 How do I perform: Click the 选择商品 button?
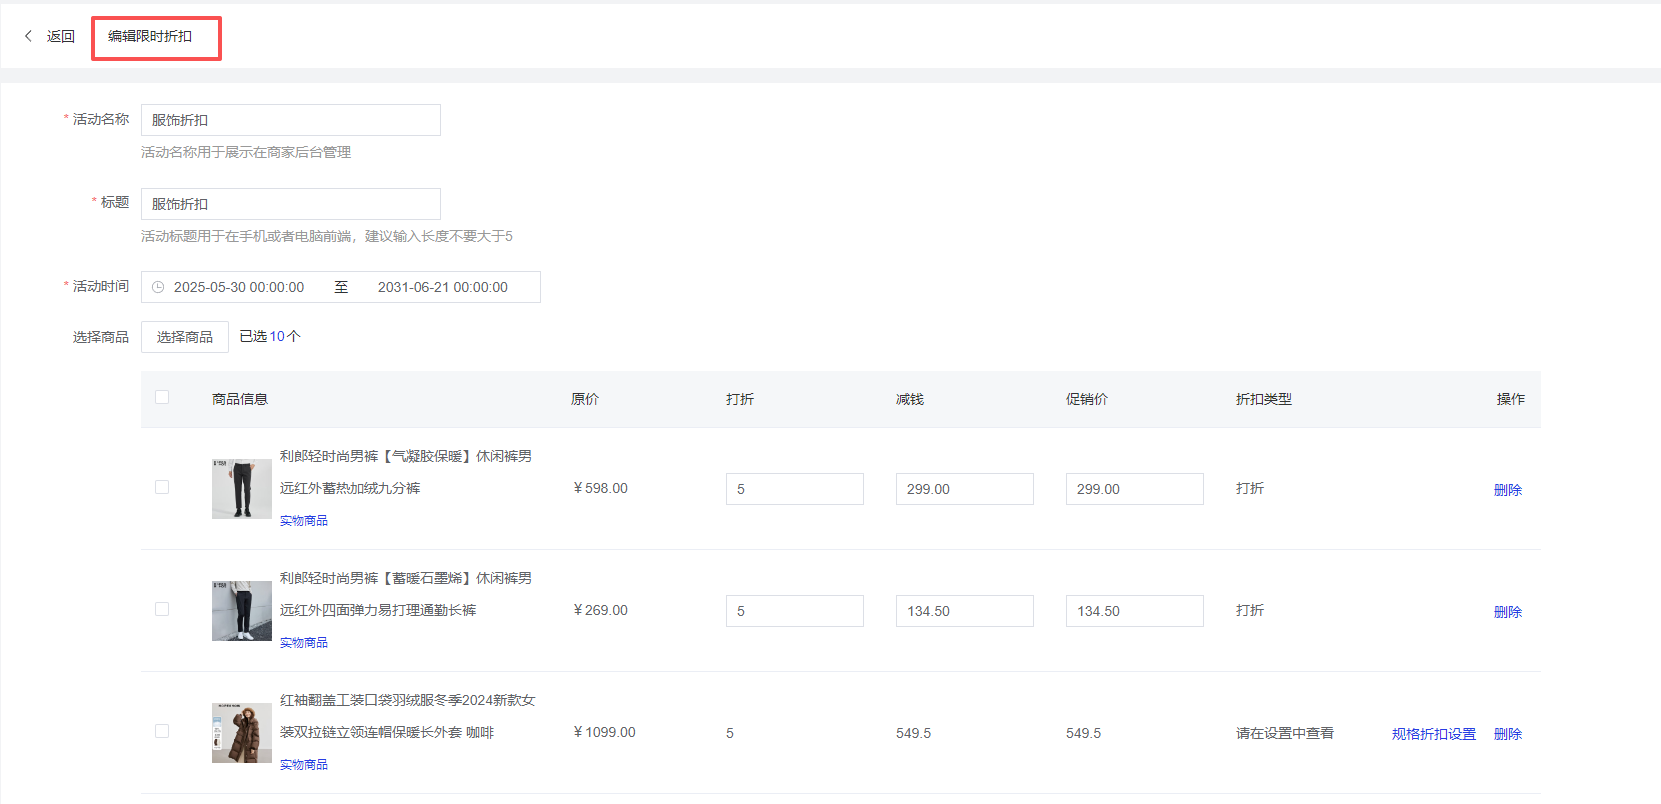(x=184, y=337)
